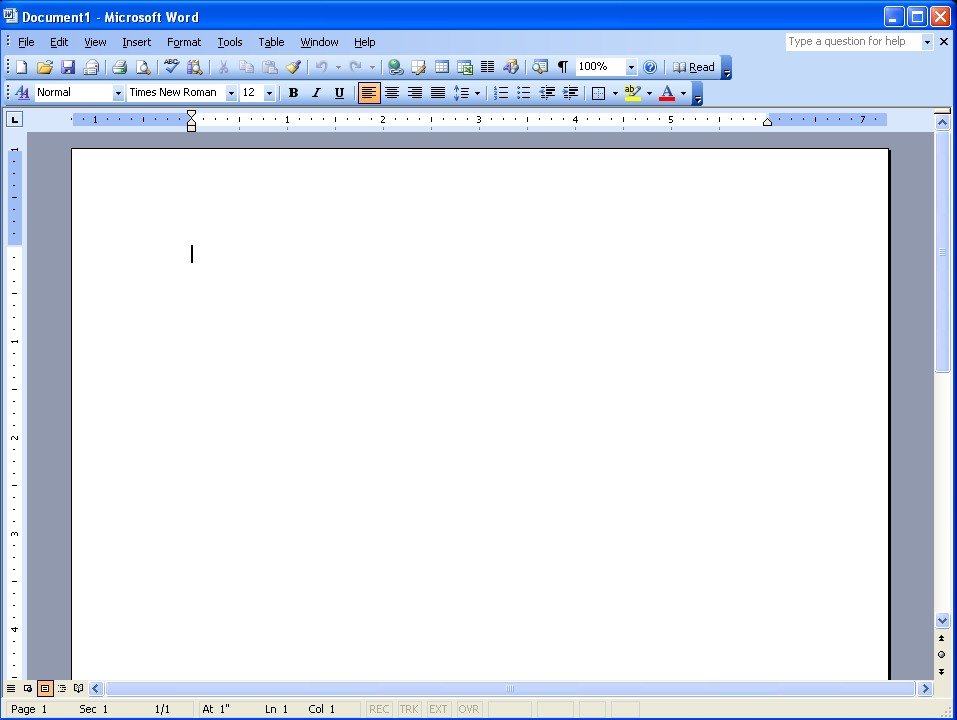Open the Times New Roman font dropdown
Image resolution: width=957 pixels, height=720 pixels.
[x=231, y=93]
